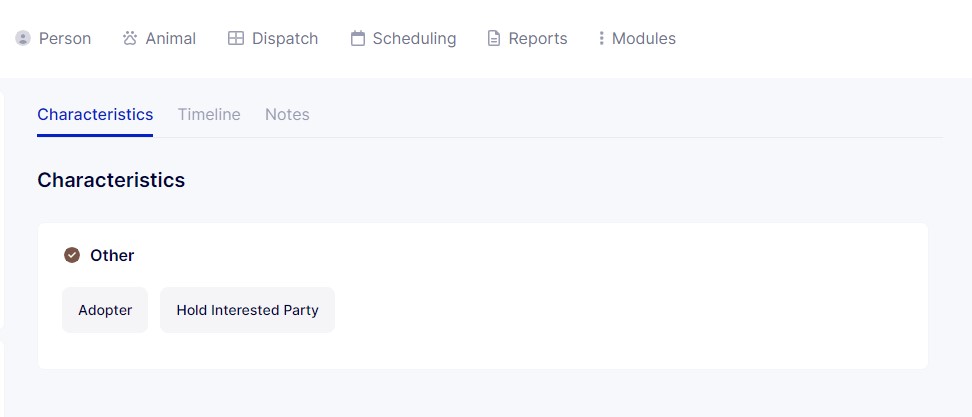972x417 pixels.
Task: Open the Person menu label
Action: [65, 39]
